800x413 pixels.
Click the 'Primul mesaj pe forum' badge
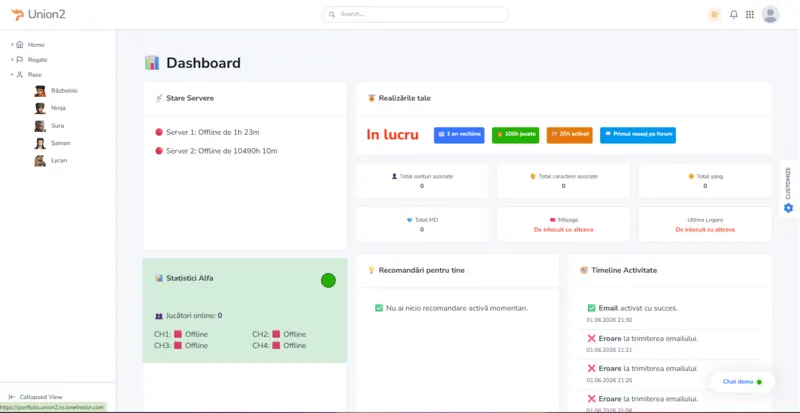[x=638, y=135]
